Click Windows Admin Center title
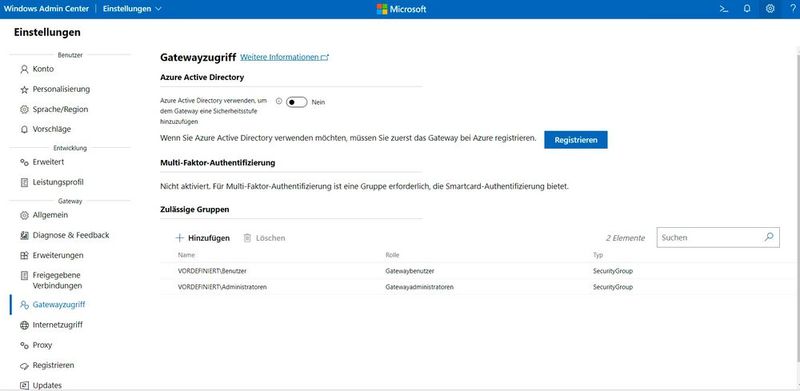 coord(46,9)
